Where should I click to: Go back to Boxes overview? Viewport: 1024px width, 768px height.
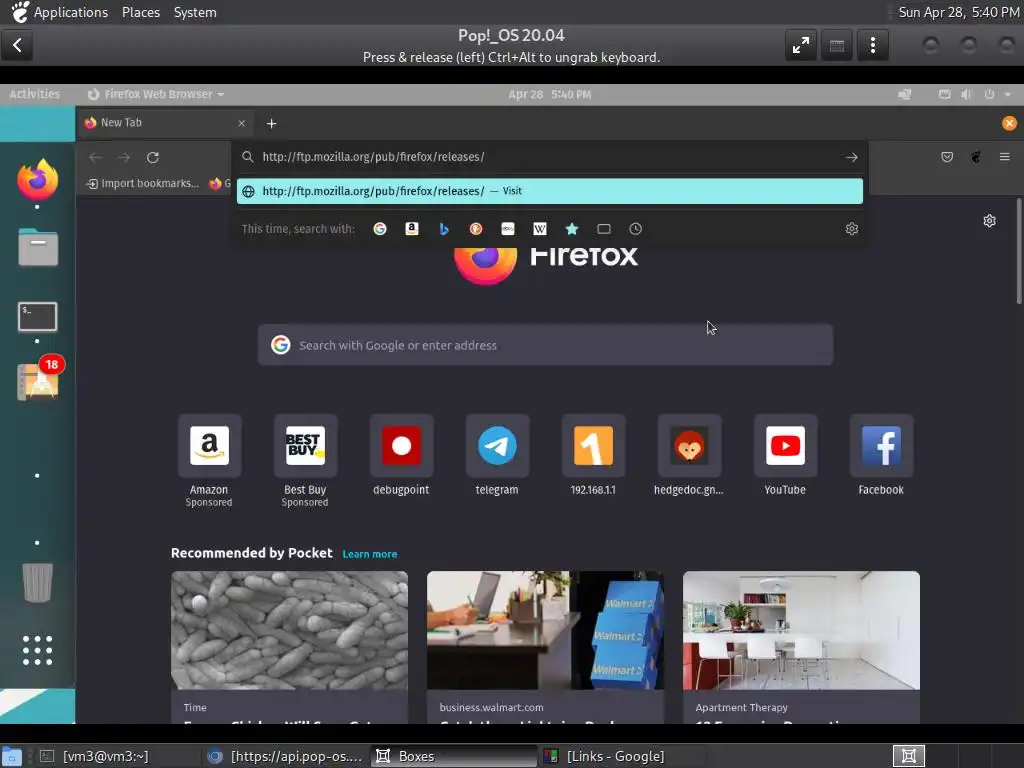17,45
